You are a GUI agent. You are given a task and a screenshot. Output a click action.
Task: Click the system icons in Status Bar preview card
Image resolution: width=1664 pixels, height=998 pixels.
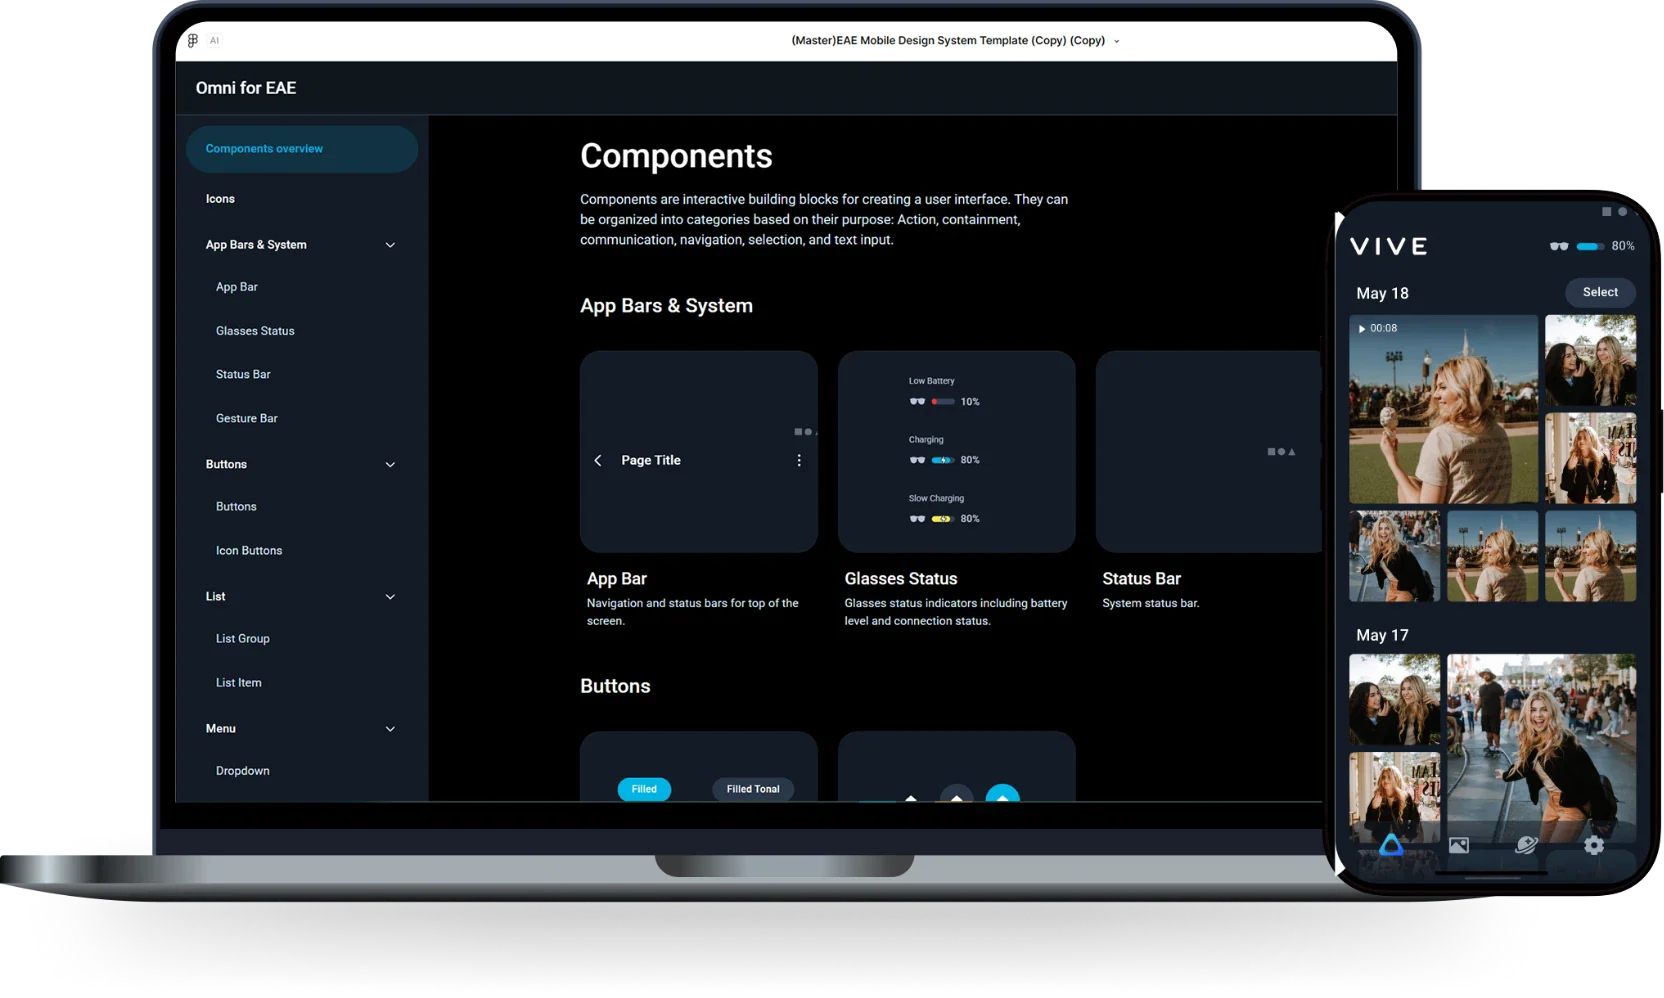pos(1282,452)
